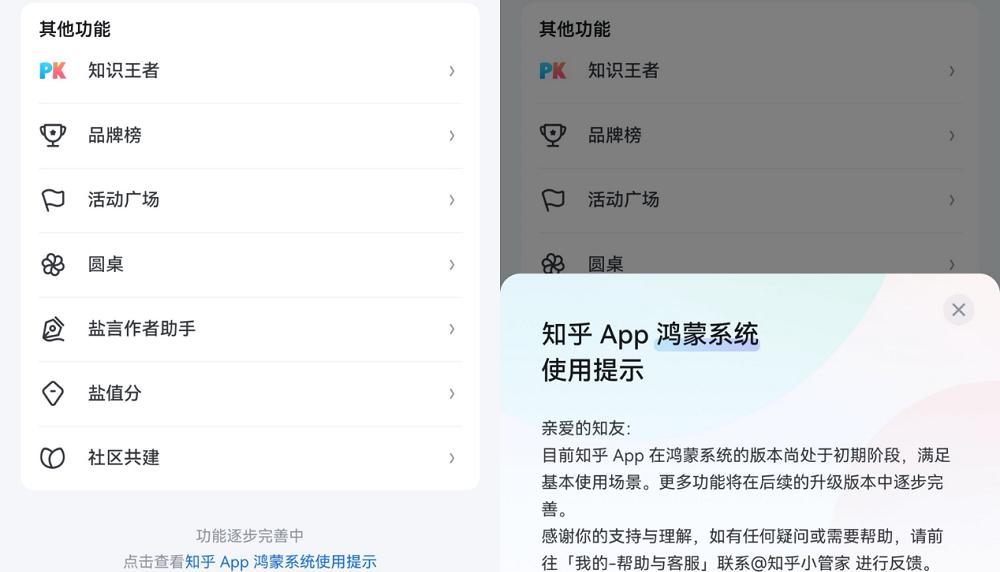
Task: Click the flower icon beside 圆桌 in left panel
Action: pos(53,264)
